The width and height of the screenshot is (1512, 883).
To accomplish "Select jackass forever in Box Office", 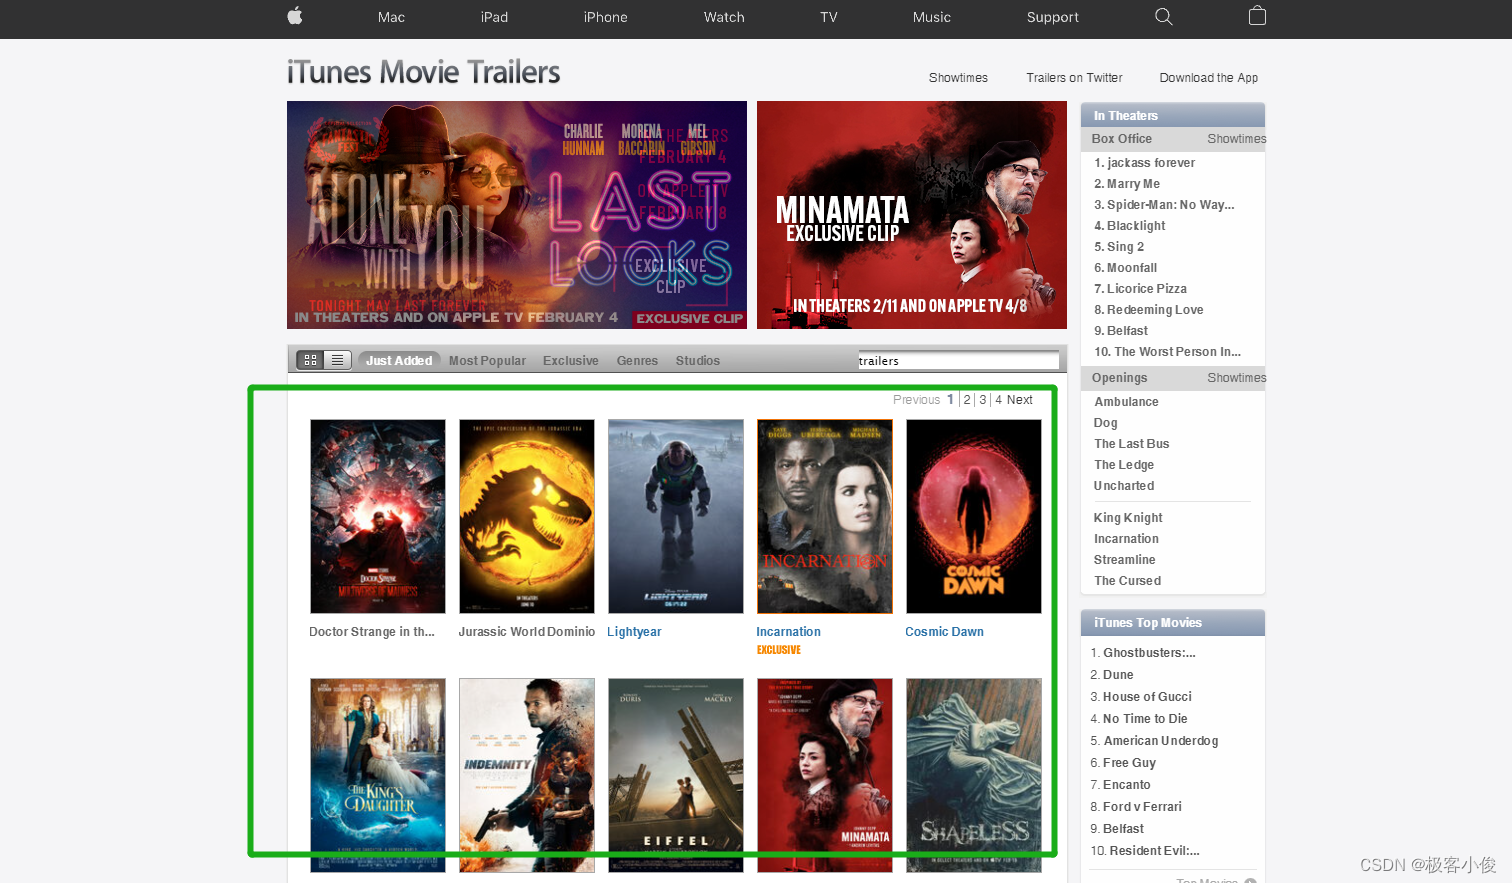I will [x=1144, y=163].
